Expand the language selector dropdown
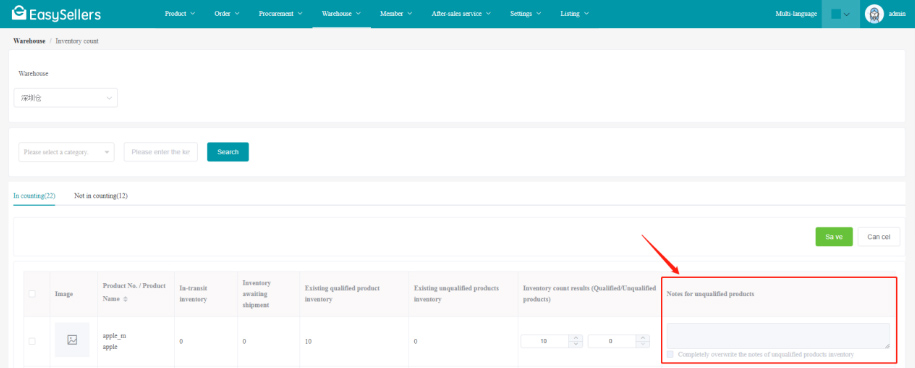This screenshot has height=368, width=915. click(841, 14)
